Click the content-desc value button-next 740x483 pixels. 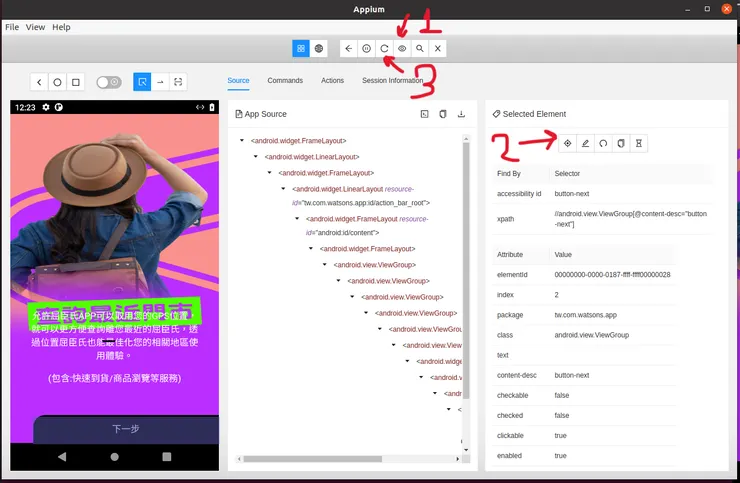(572, 375)
